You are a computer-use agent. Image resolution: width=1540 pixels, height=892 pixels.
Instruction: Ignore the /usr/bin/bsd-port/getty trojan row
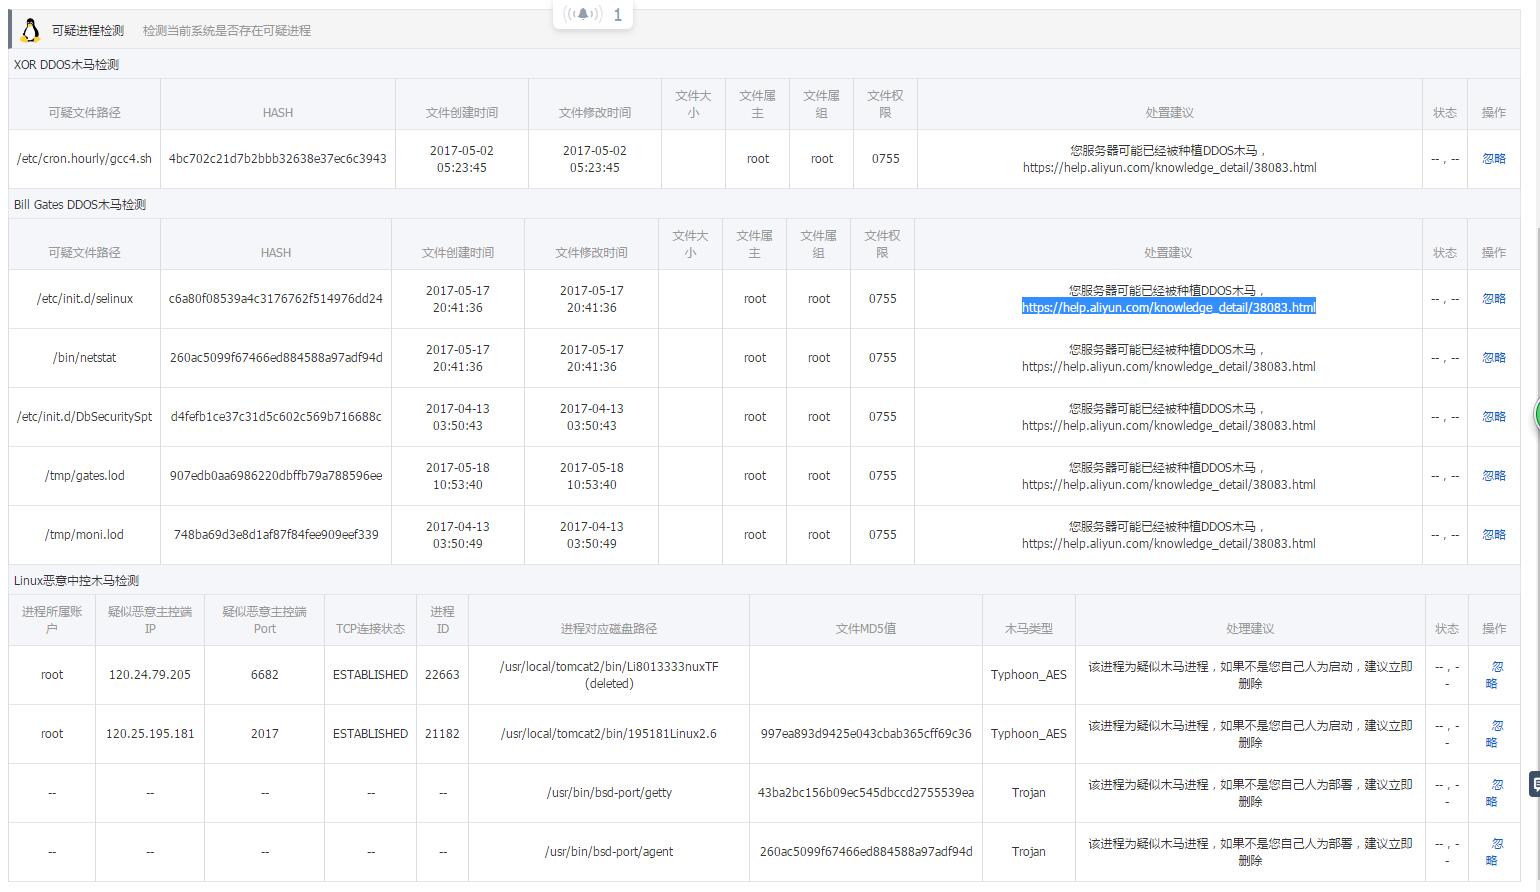(1494, 793)
